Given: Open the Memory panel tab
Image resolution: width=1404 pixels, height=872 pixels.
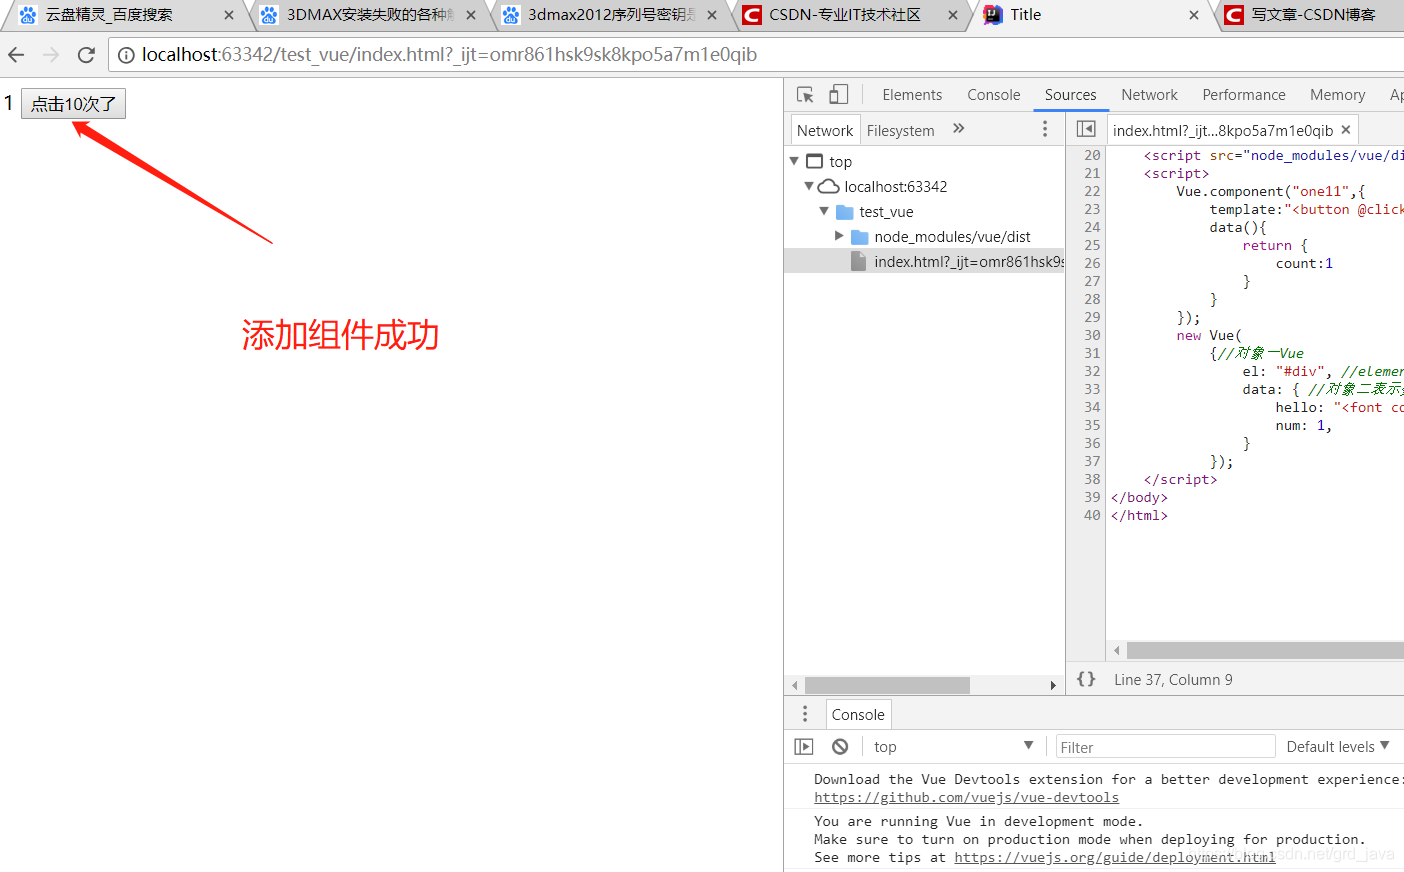Looking at the screenshot, I should pyautogui.click(x=1338, y=95).
